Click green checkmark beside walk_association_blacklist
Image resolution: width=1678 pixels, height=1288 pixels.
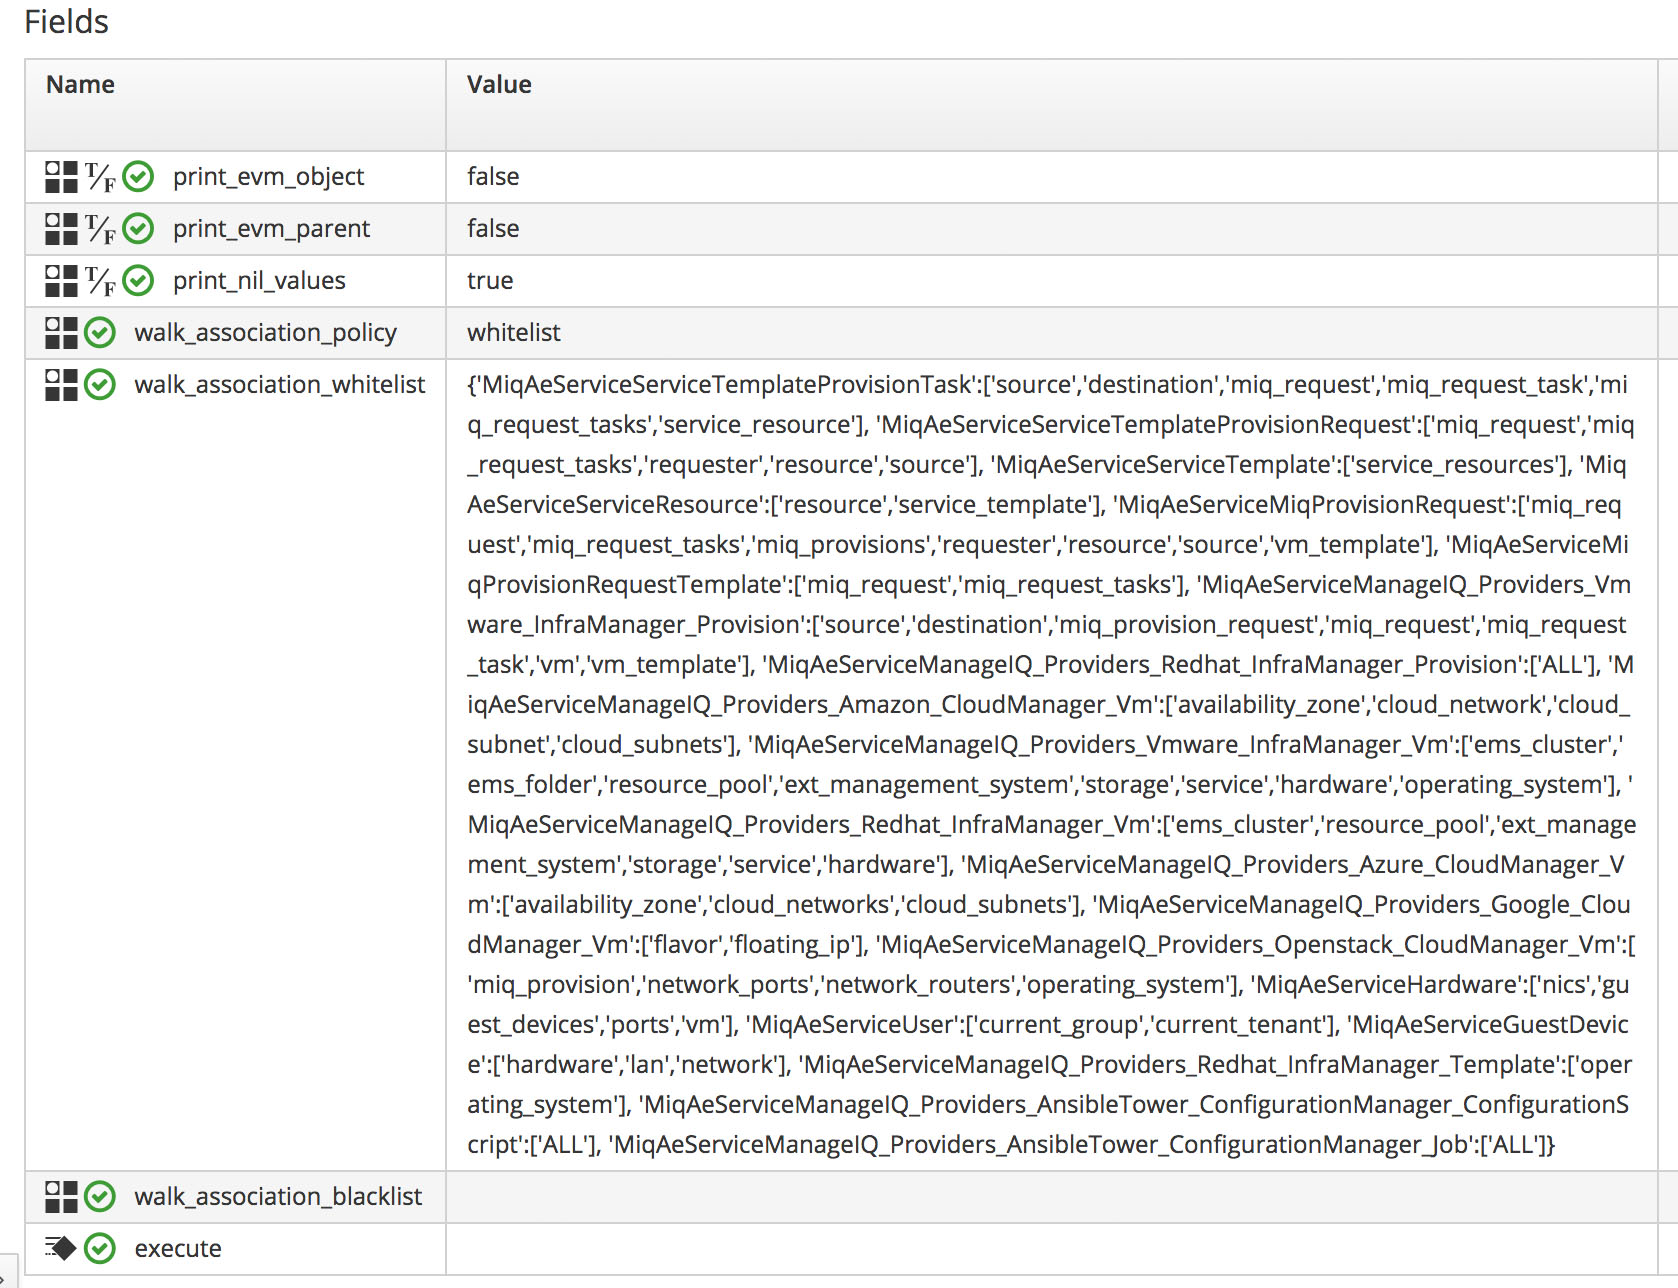tap(100, 1197)
